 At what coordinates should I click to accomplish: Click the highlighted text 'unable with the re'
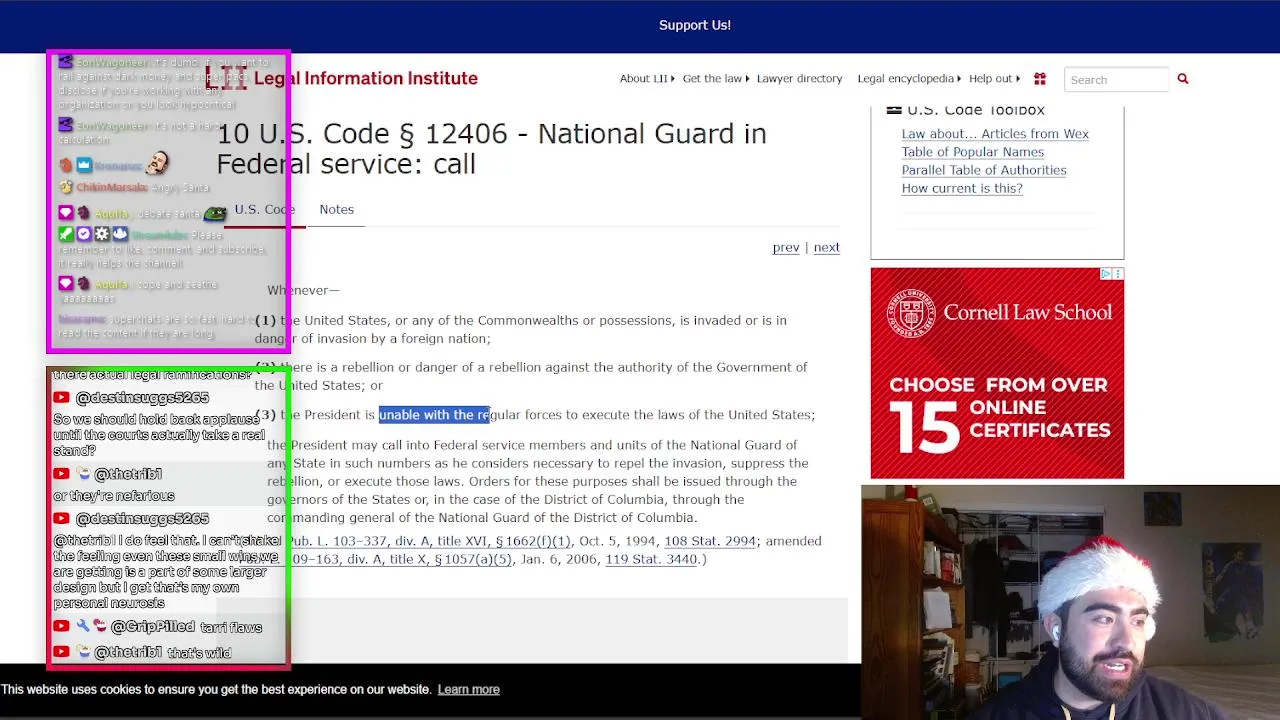[x=434, y=415]
